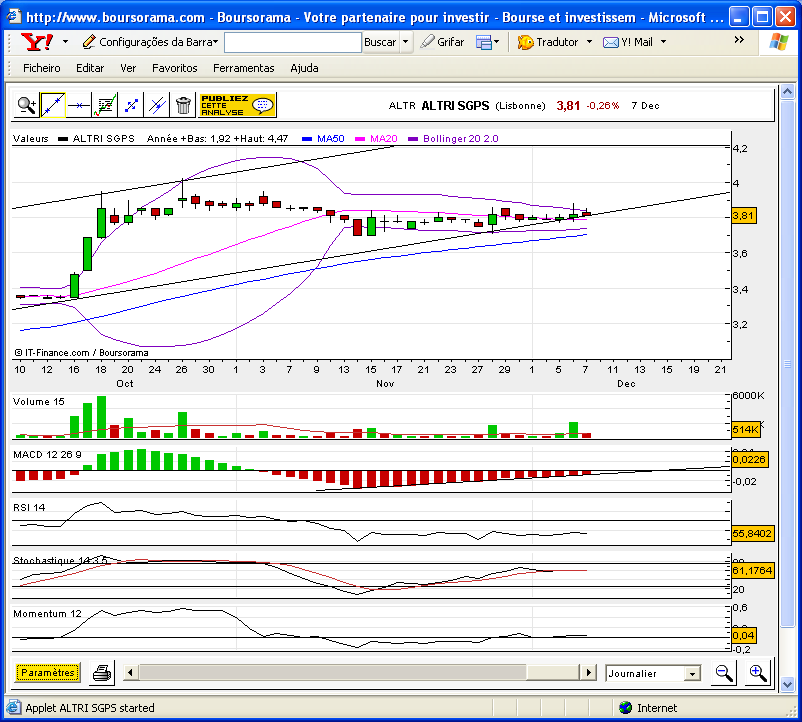
Task: Select the move line points tool
Action: tap(131, 105)
